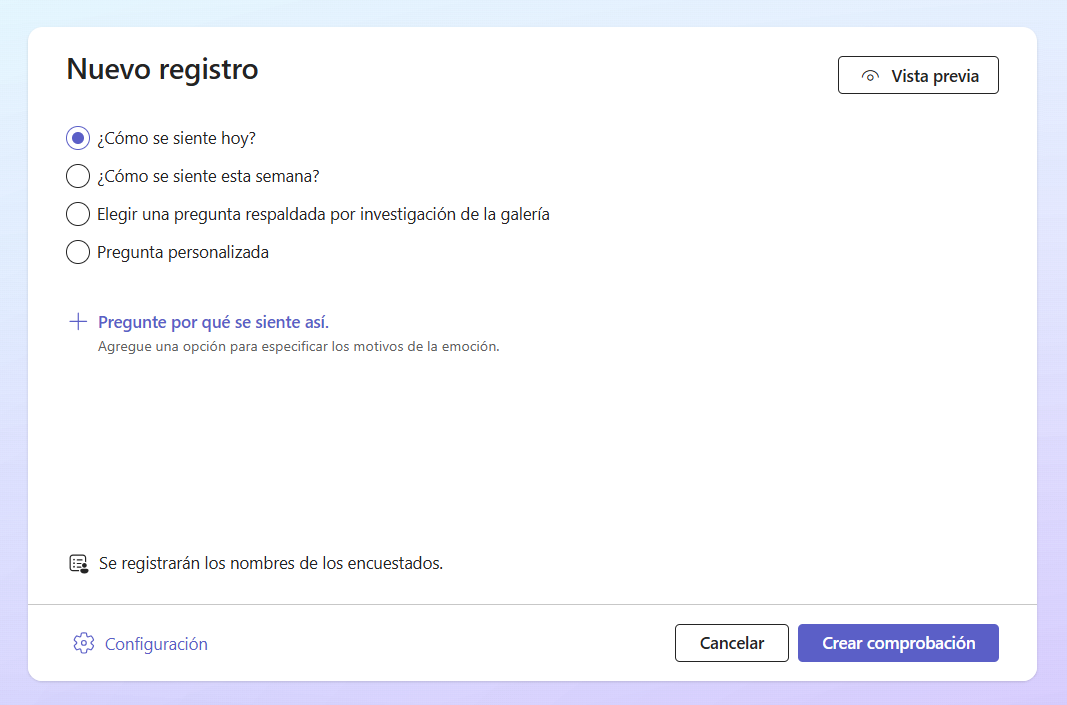Click the eye icon in Vista previa
Viewport: 1067px width, 705px height.
click(x=870, y=76)
